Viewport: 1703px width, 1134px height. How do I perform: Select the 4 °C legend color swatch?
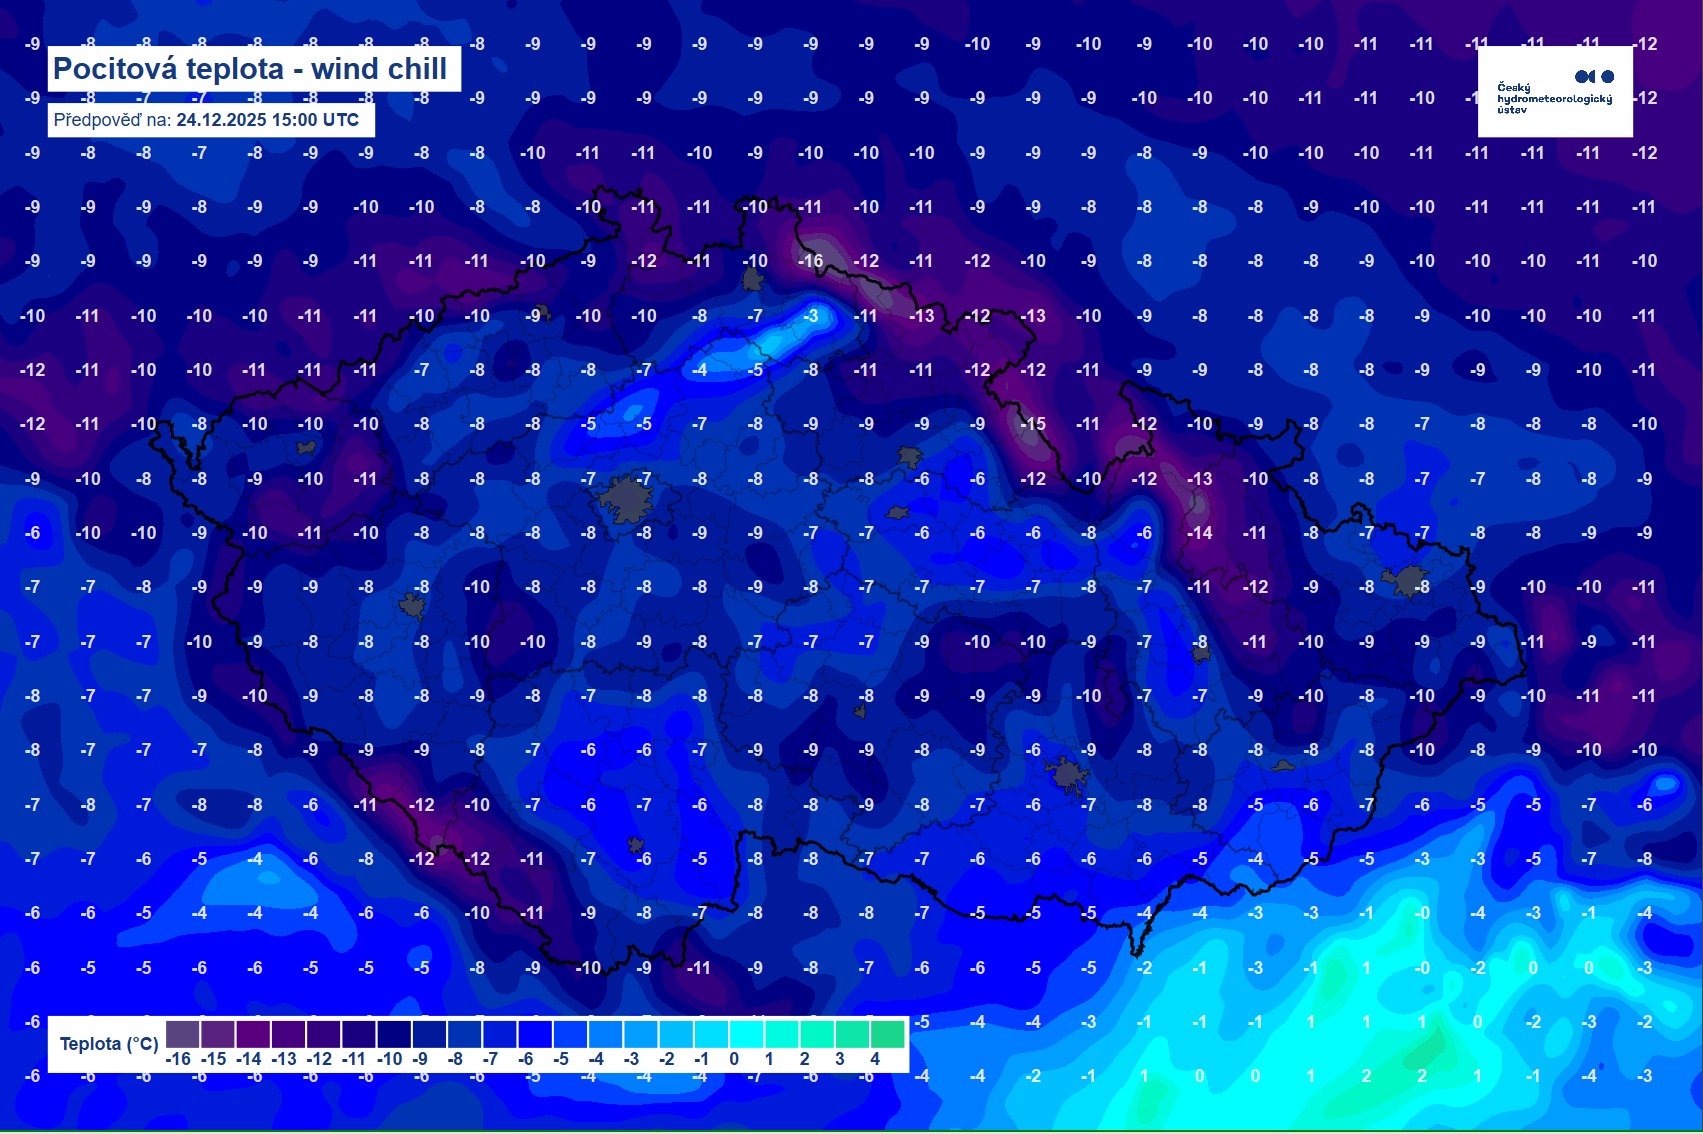click(887, 1033)
